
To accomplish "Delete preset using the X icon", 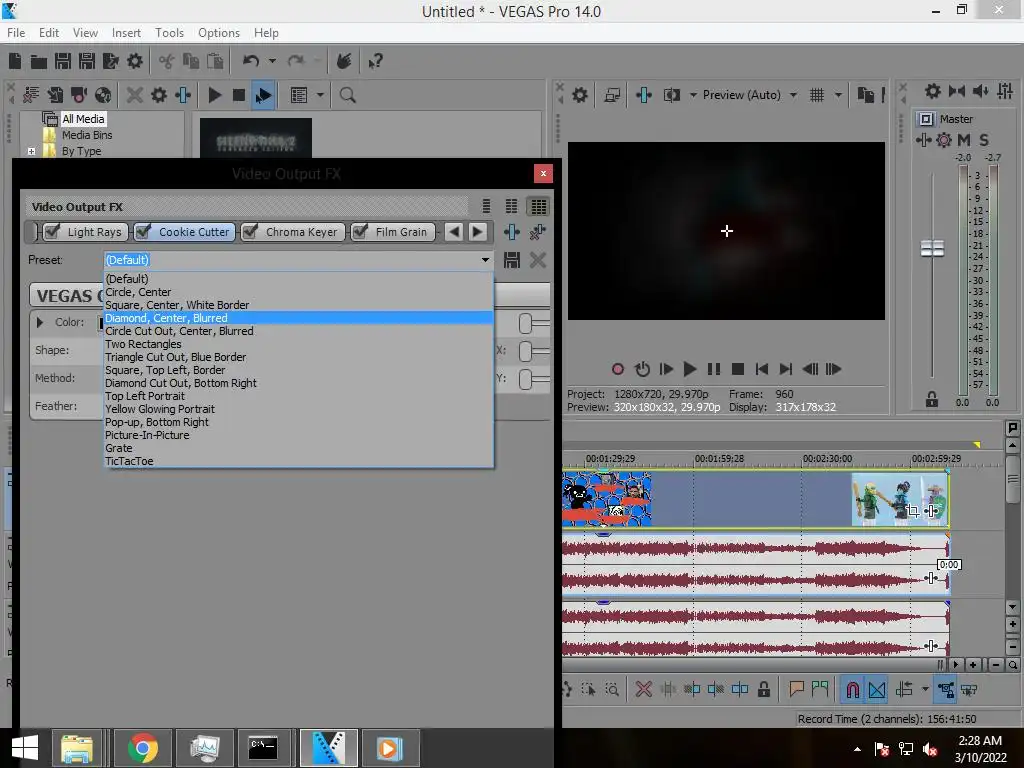I will [538, 261].
